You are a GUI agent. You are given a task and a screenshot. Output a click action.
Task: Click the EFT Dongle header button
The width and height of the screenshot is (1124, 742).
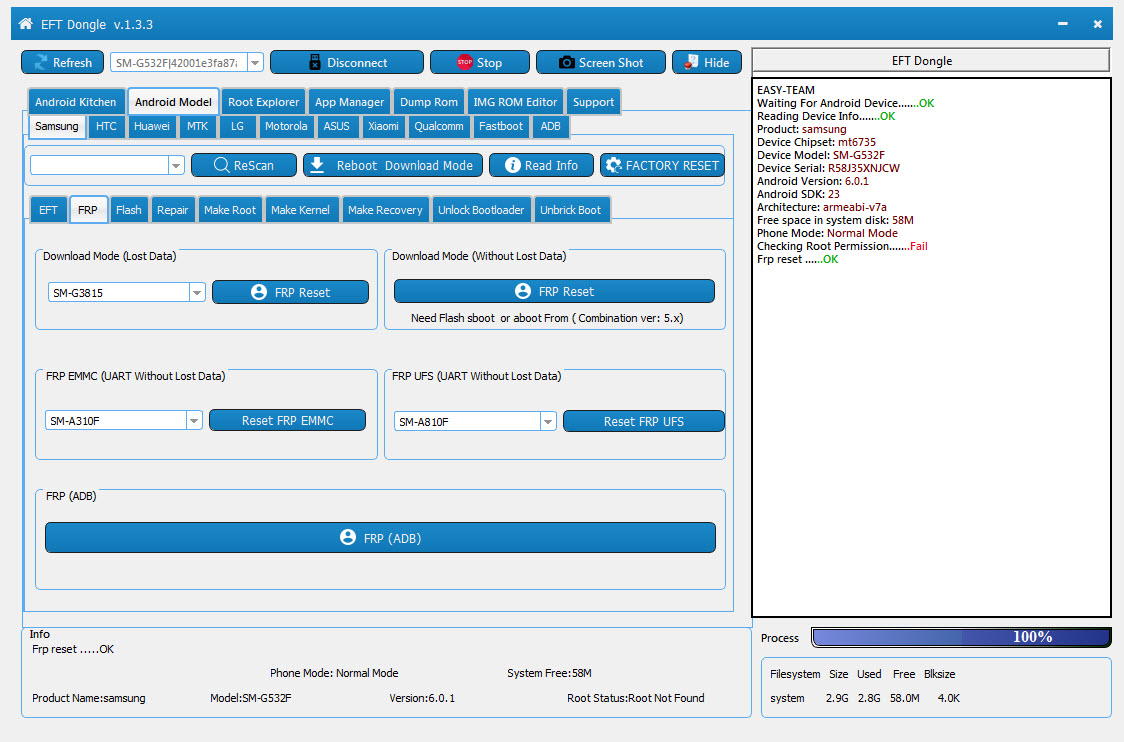[x=930, y=61]
